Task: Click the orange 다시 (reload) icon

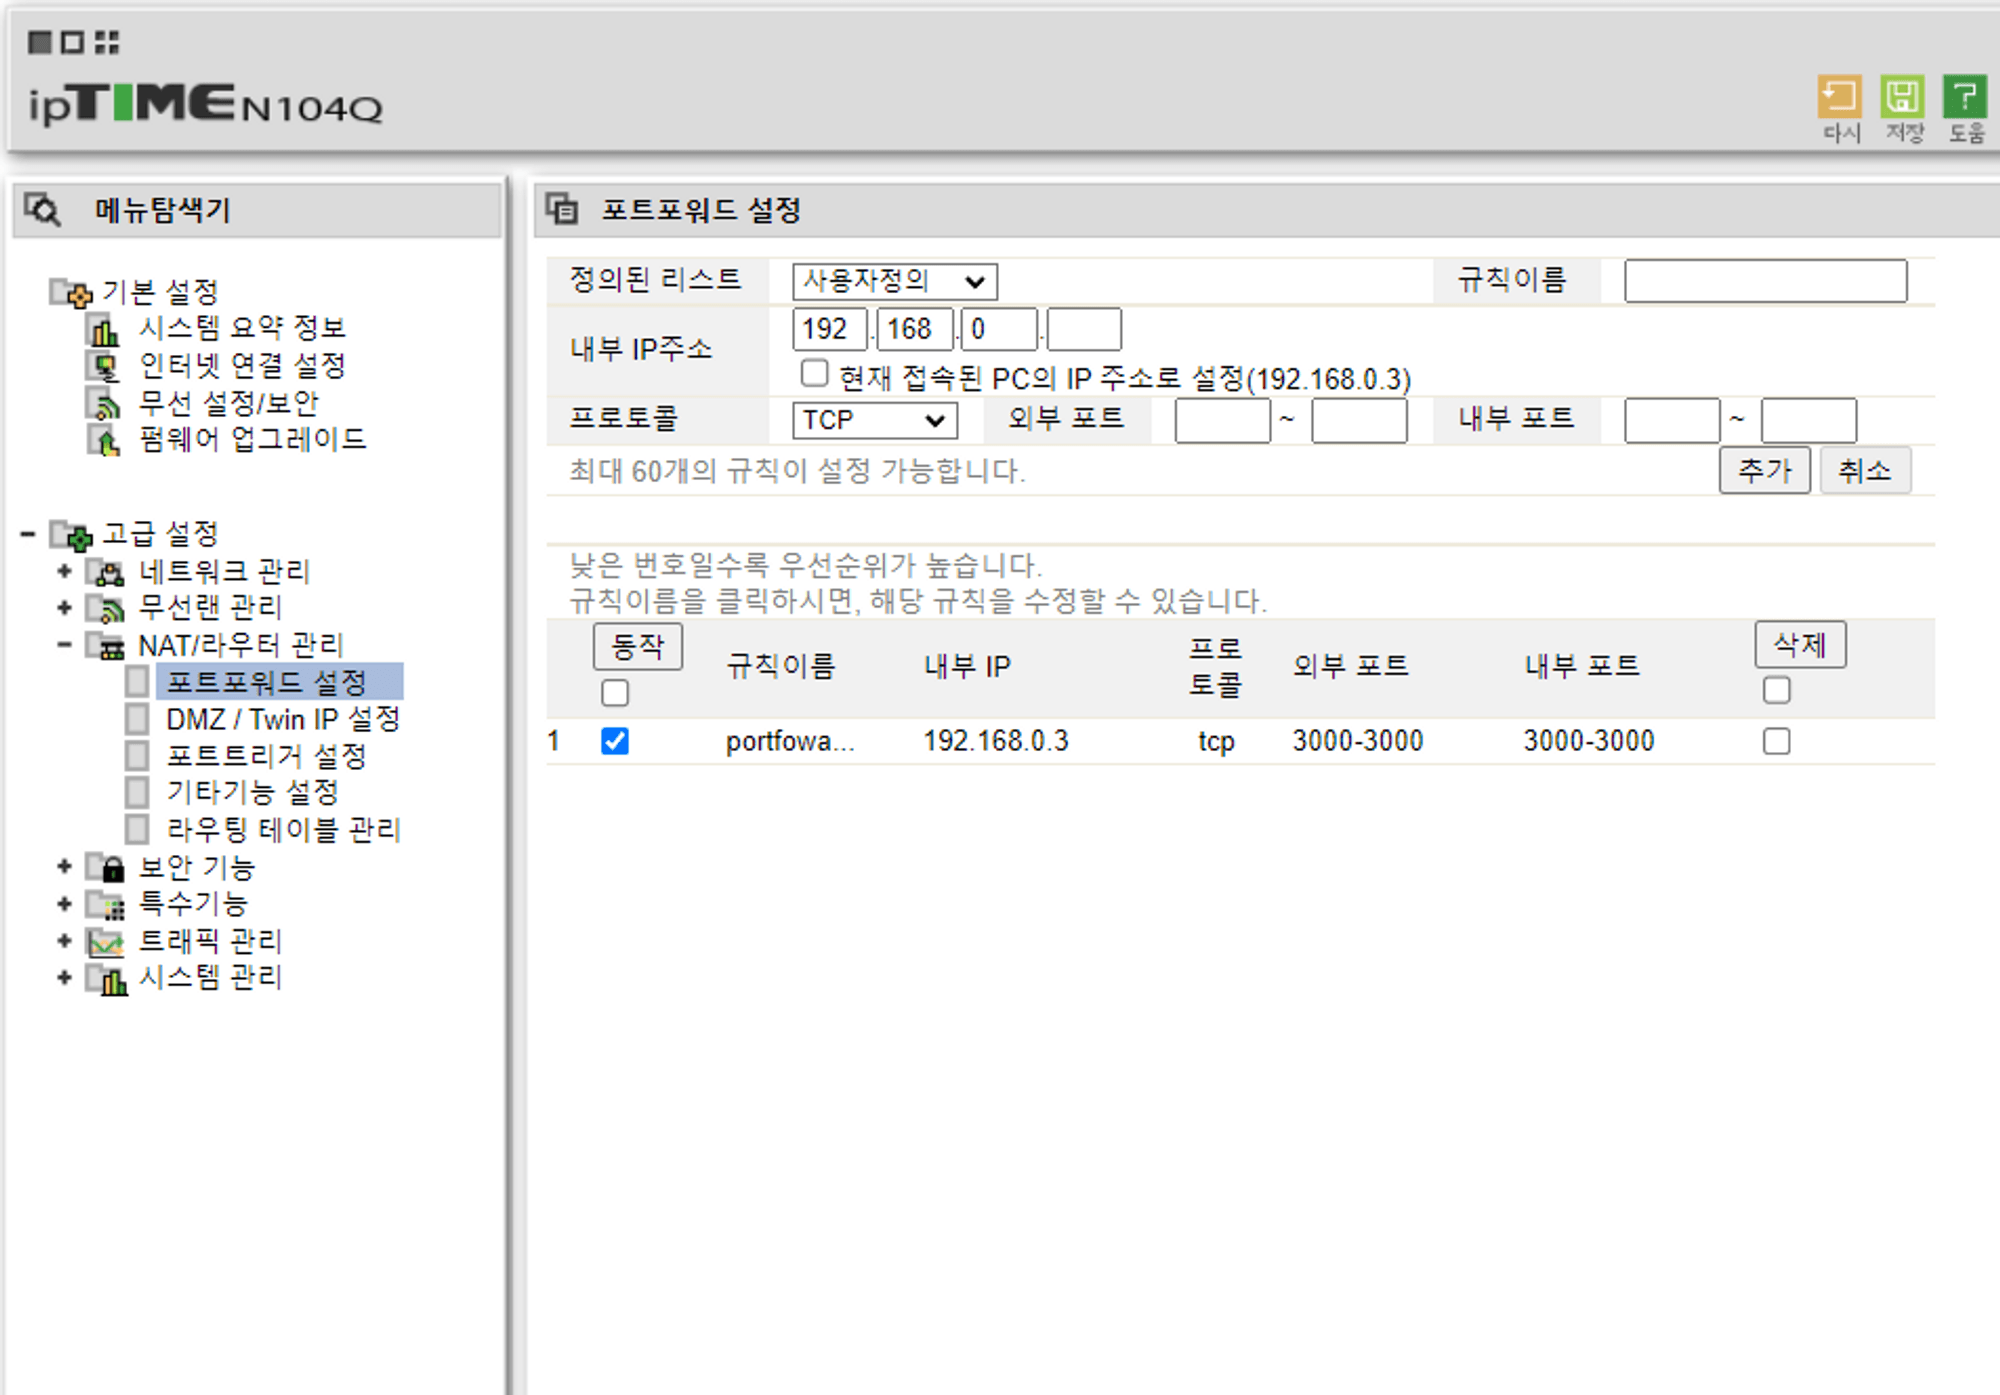Action: 1838,98
